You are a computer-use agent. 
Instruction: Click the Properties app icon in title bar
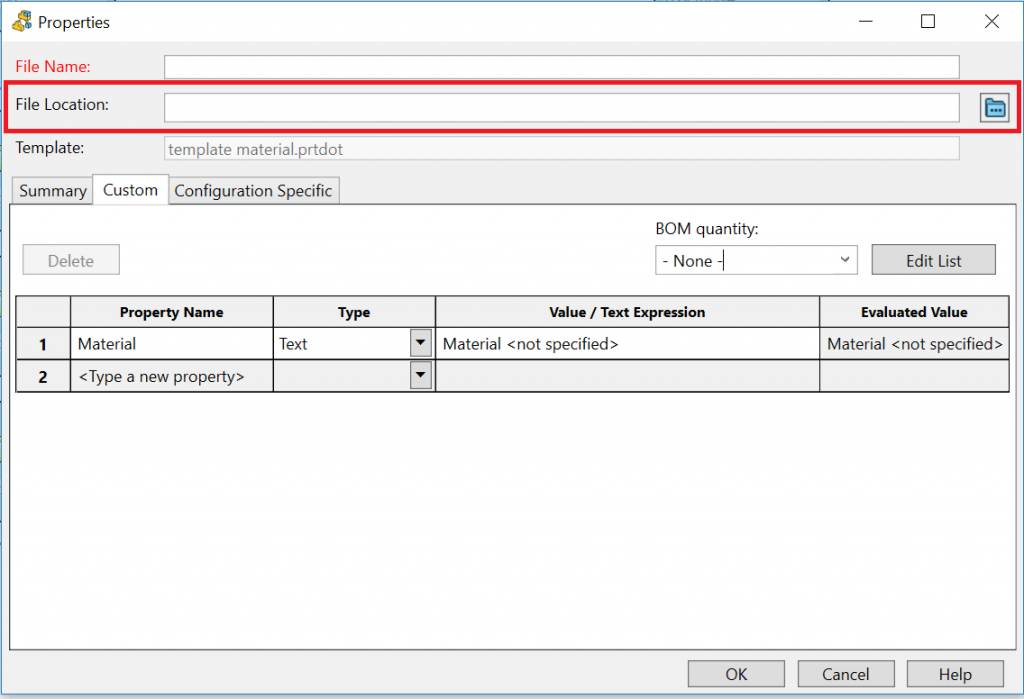point(21,21)
